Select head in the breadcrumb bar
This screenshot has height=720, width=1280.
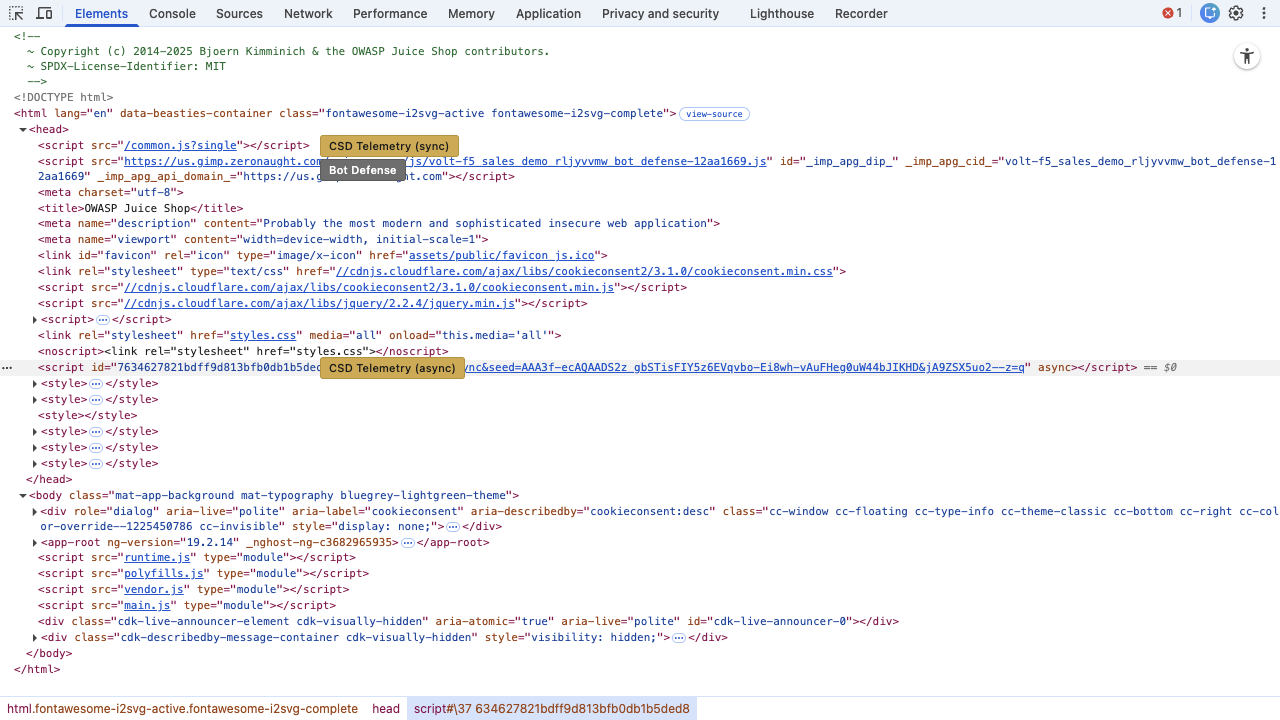385,709
